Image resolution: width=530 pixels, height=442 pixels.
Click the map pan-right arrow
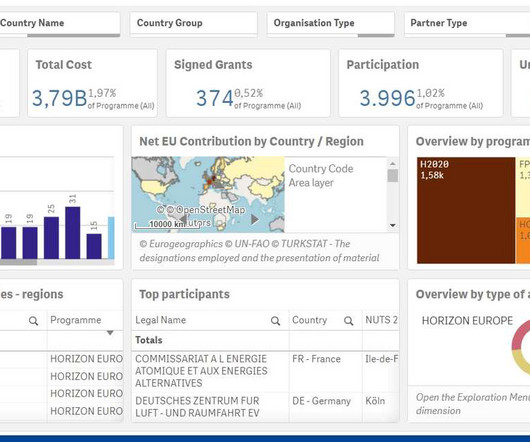pos(255,219)
